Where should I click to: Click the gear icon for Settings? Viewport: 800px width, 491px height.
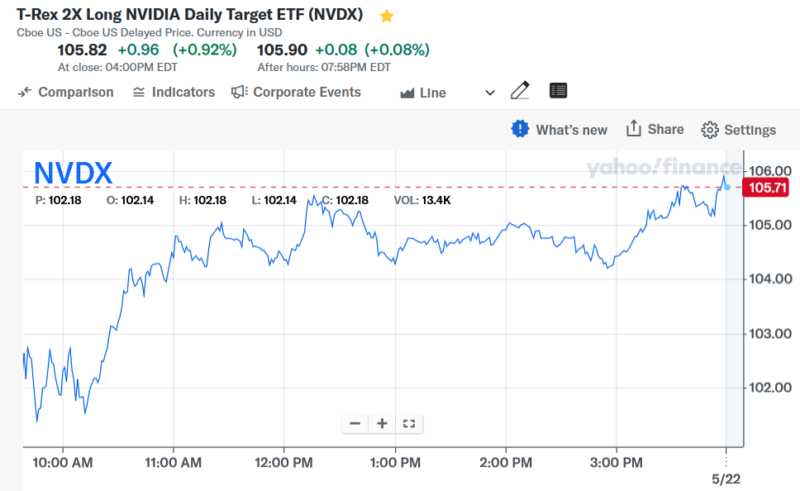point(710,130)
